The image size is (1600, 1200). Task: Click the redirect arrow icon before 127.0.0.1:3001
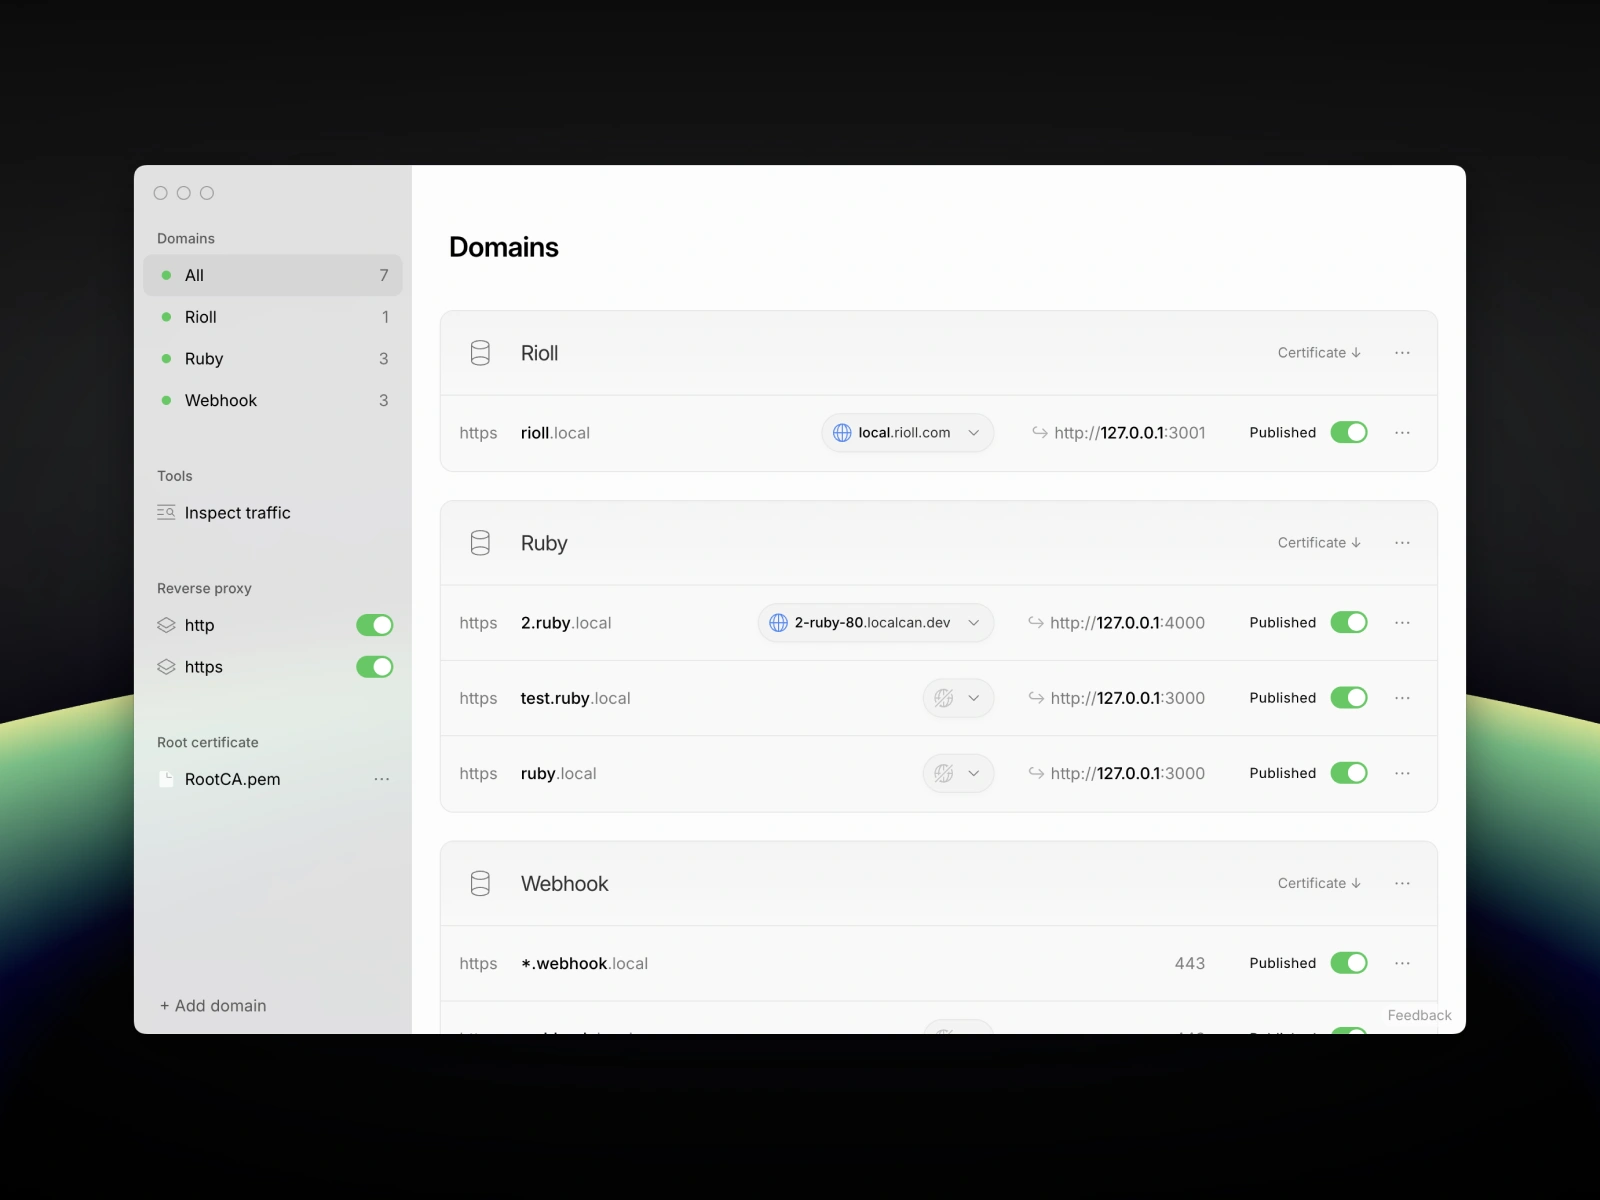(1040, 433)
